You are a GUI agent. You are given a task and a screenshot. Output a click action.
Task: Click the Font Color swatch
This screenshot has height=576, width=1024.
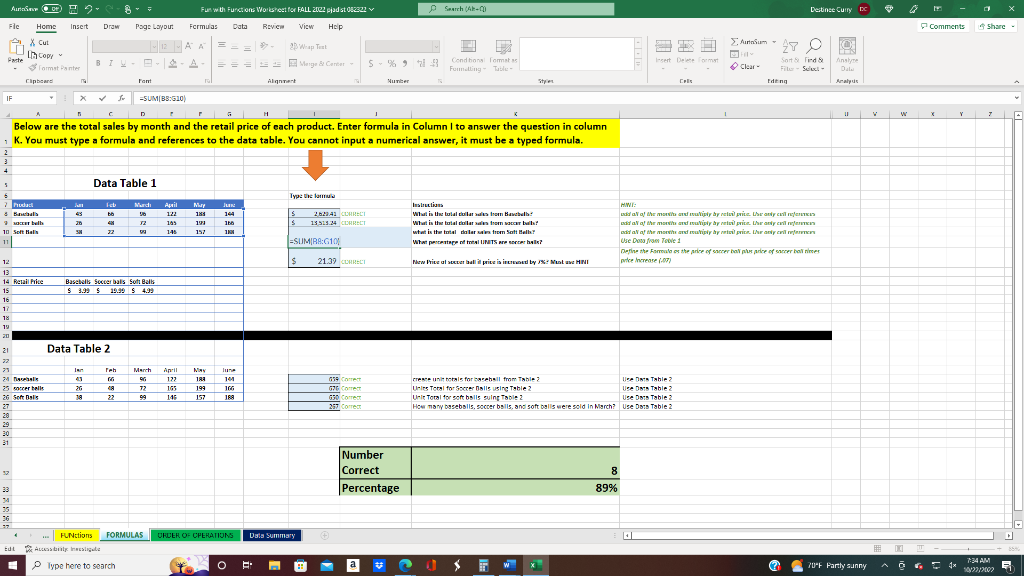[193, 63]
